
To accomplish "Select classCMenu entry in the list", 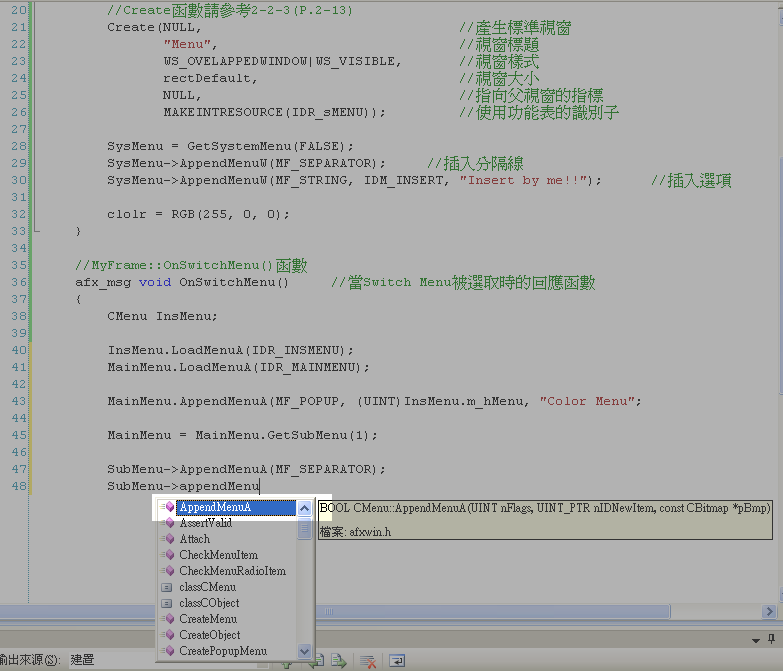I will point(208,587).
